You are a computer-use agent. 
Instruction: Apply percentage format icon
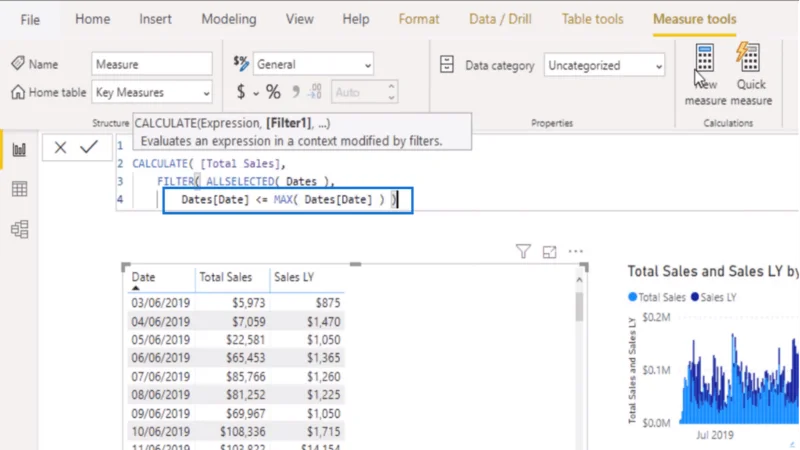pos(273,92)
